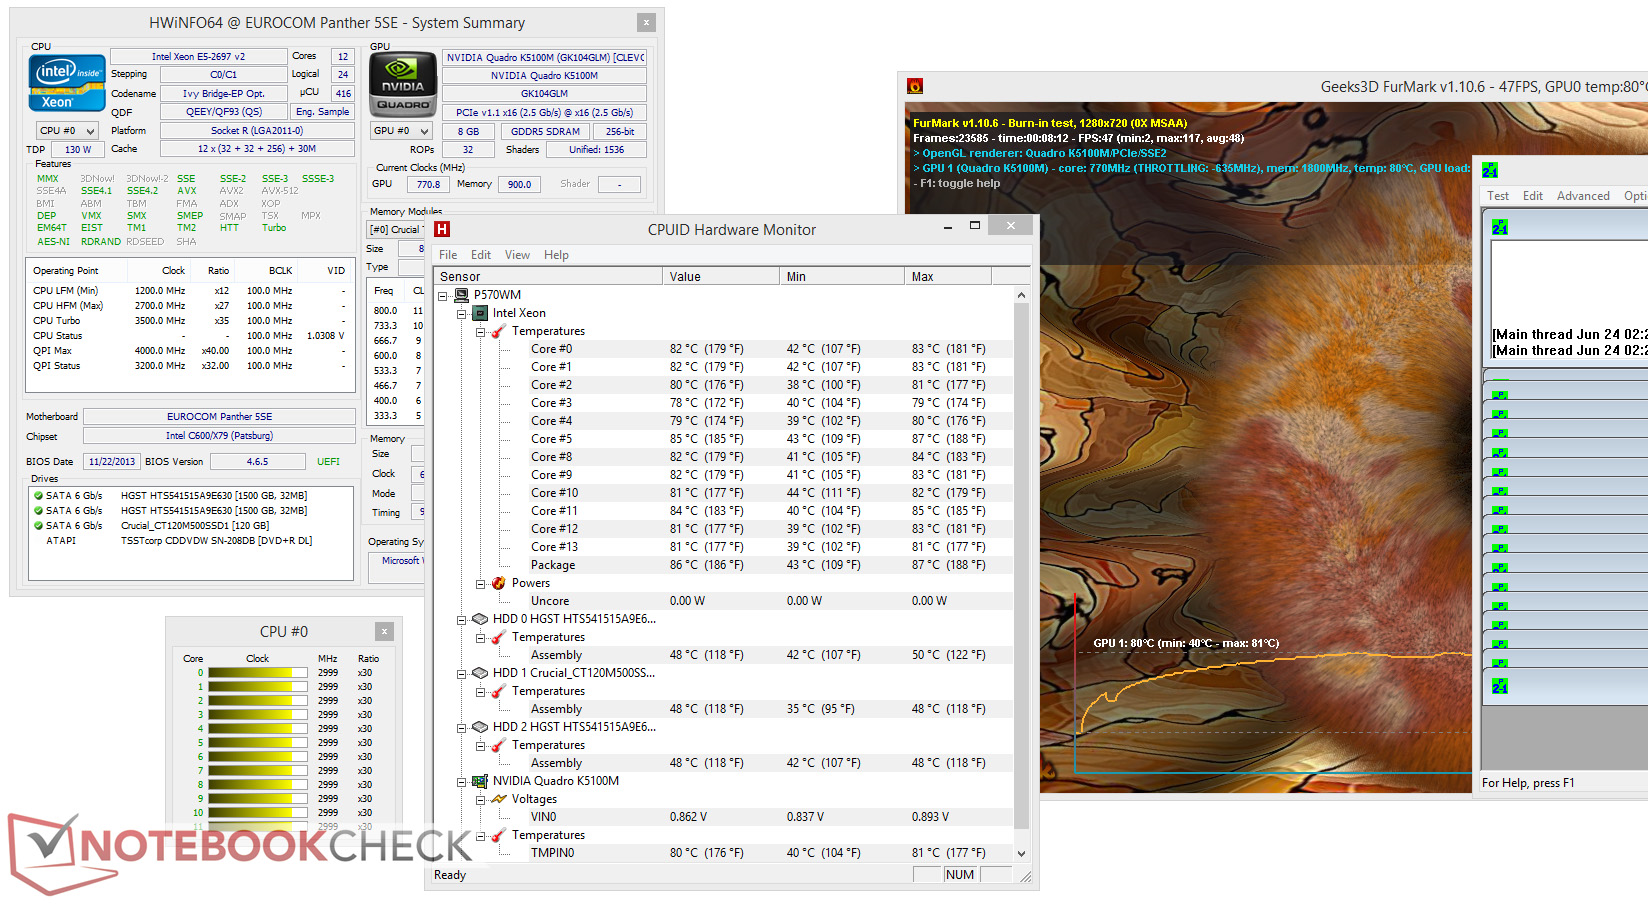
Task: Collapse the HDD 0 HGST node
Action: coord(462,619)
